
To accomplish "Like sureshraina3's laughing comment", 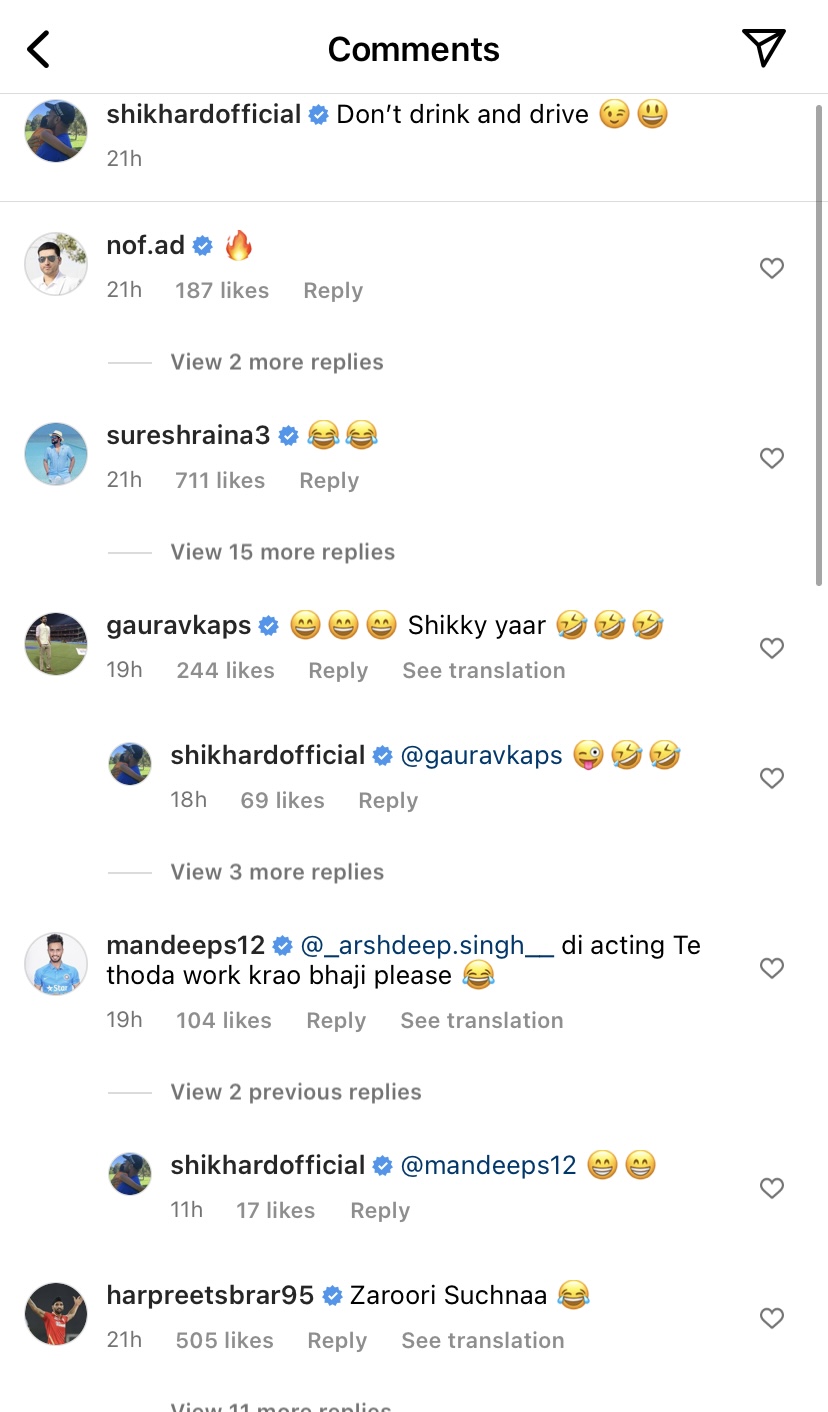I will point(771,458).
